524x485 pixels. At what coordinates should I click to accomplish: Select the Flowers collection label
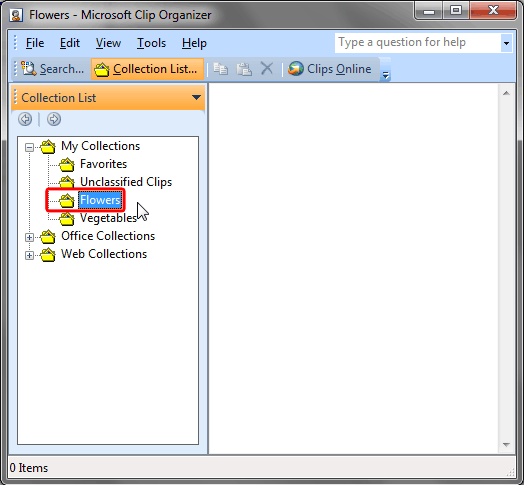(100, 200)
